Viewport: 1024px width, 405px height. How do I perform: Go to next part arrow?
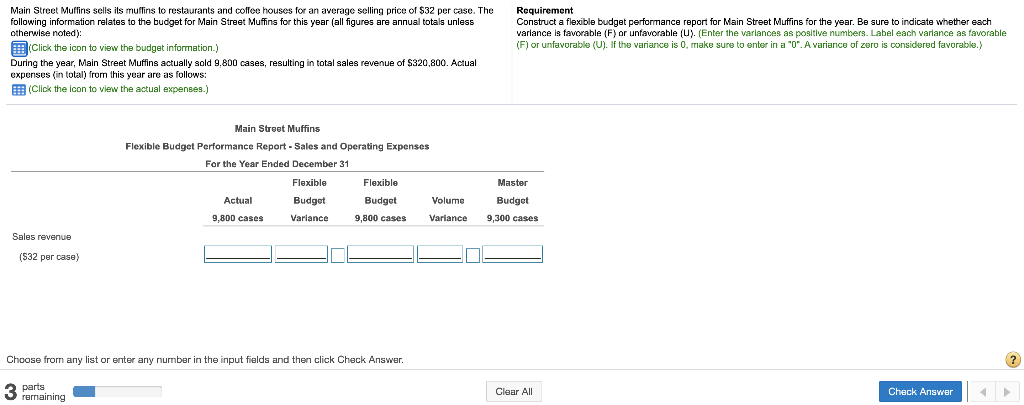click(x=1007, y=392)
